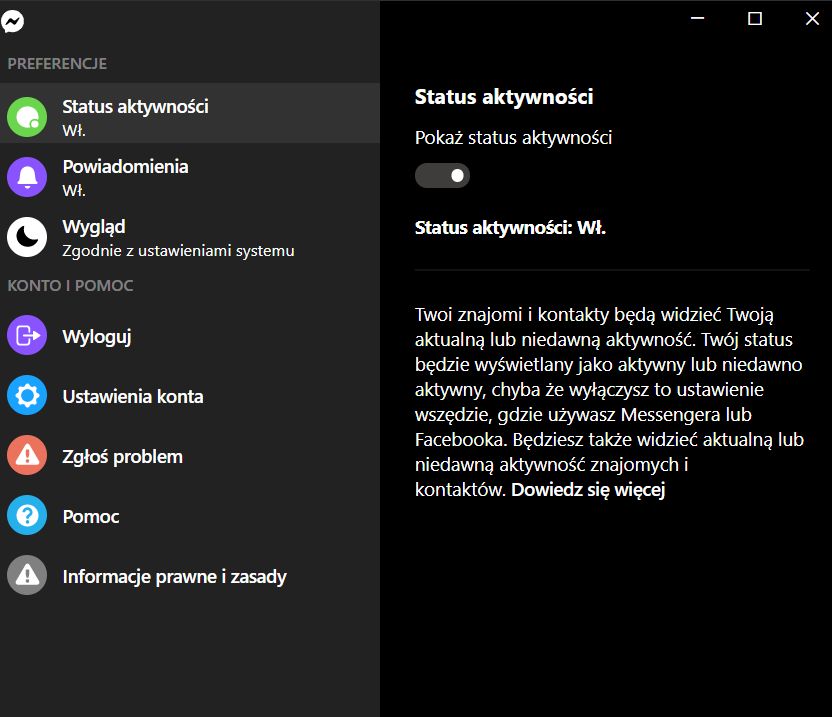Follow the Dowiedz się więcej link
832x717 pixels.
(588, 490)
